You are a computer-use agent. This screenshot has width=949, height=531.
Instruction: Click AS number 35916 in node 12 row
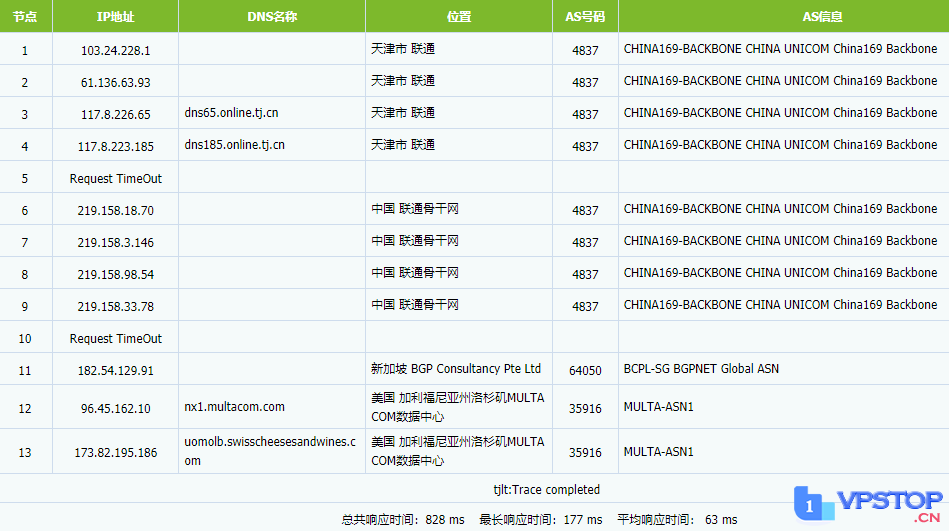pyautogui.click(x=585, y=409)
